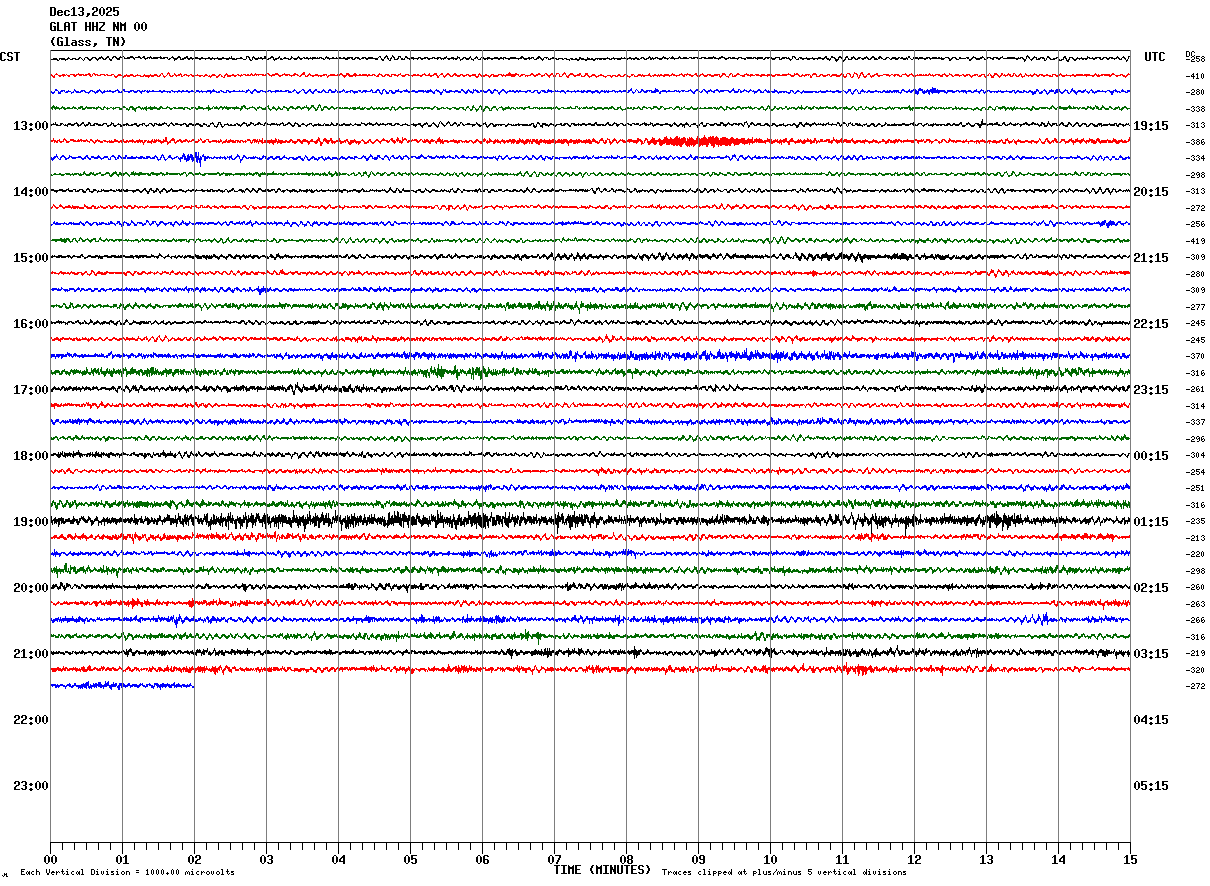Click the DC offset value -256
Viewport: 1210px width, 886px height.
coord(1195,224)
